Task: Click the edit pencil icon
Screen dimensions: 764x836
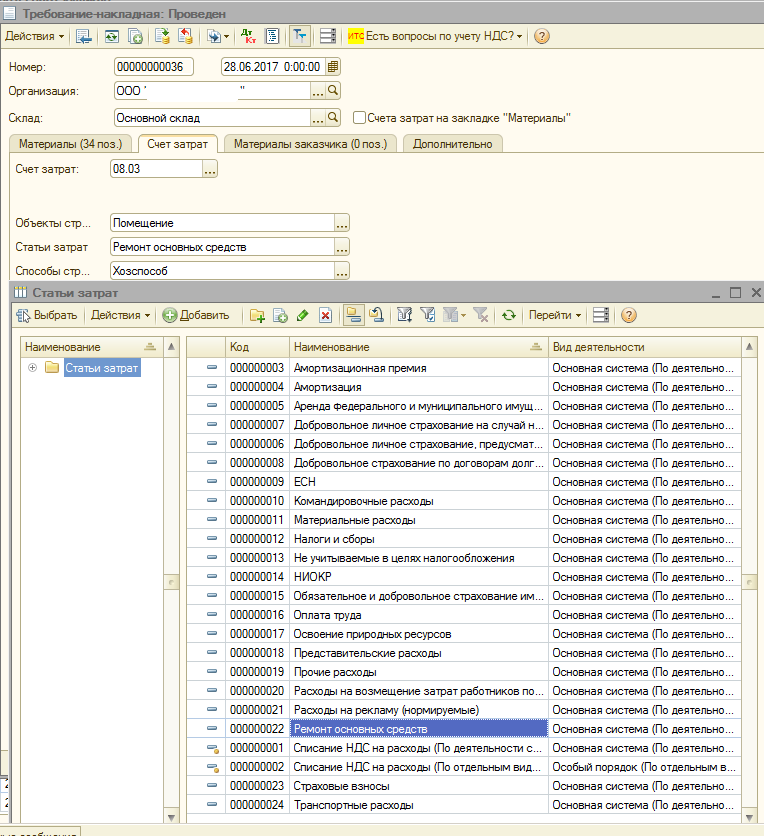Action: click(x=303, y=315)
